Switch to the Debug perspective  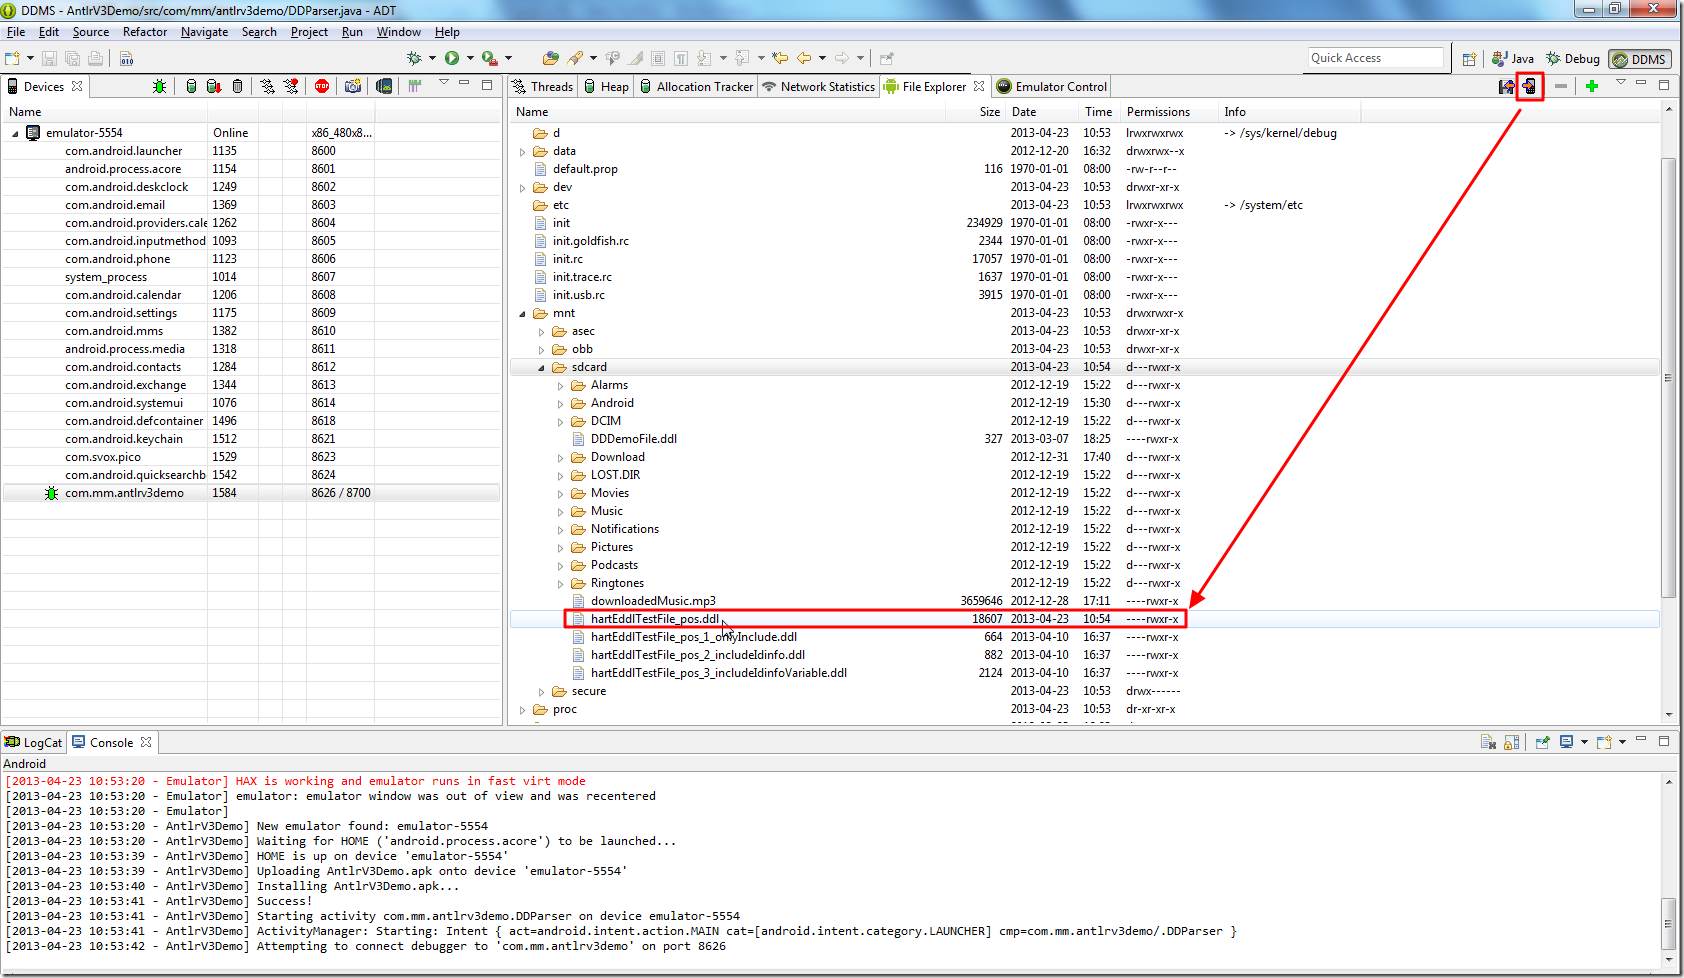(1573, 59)
